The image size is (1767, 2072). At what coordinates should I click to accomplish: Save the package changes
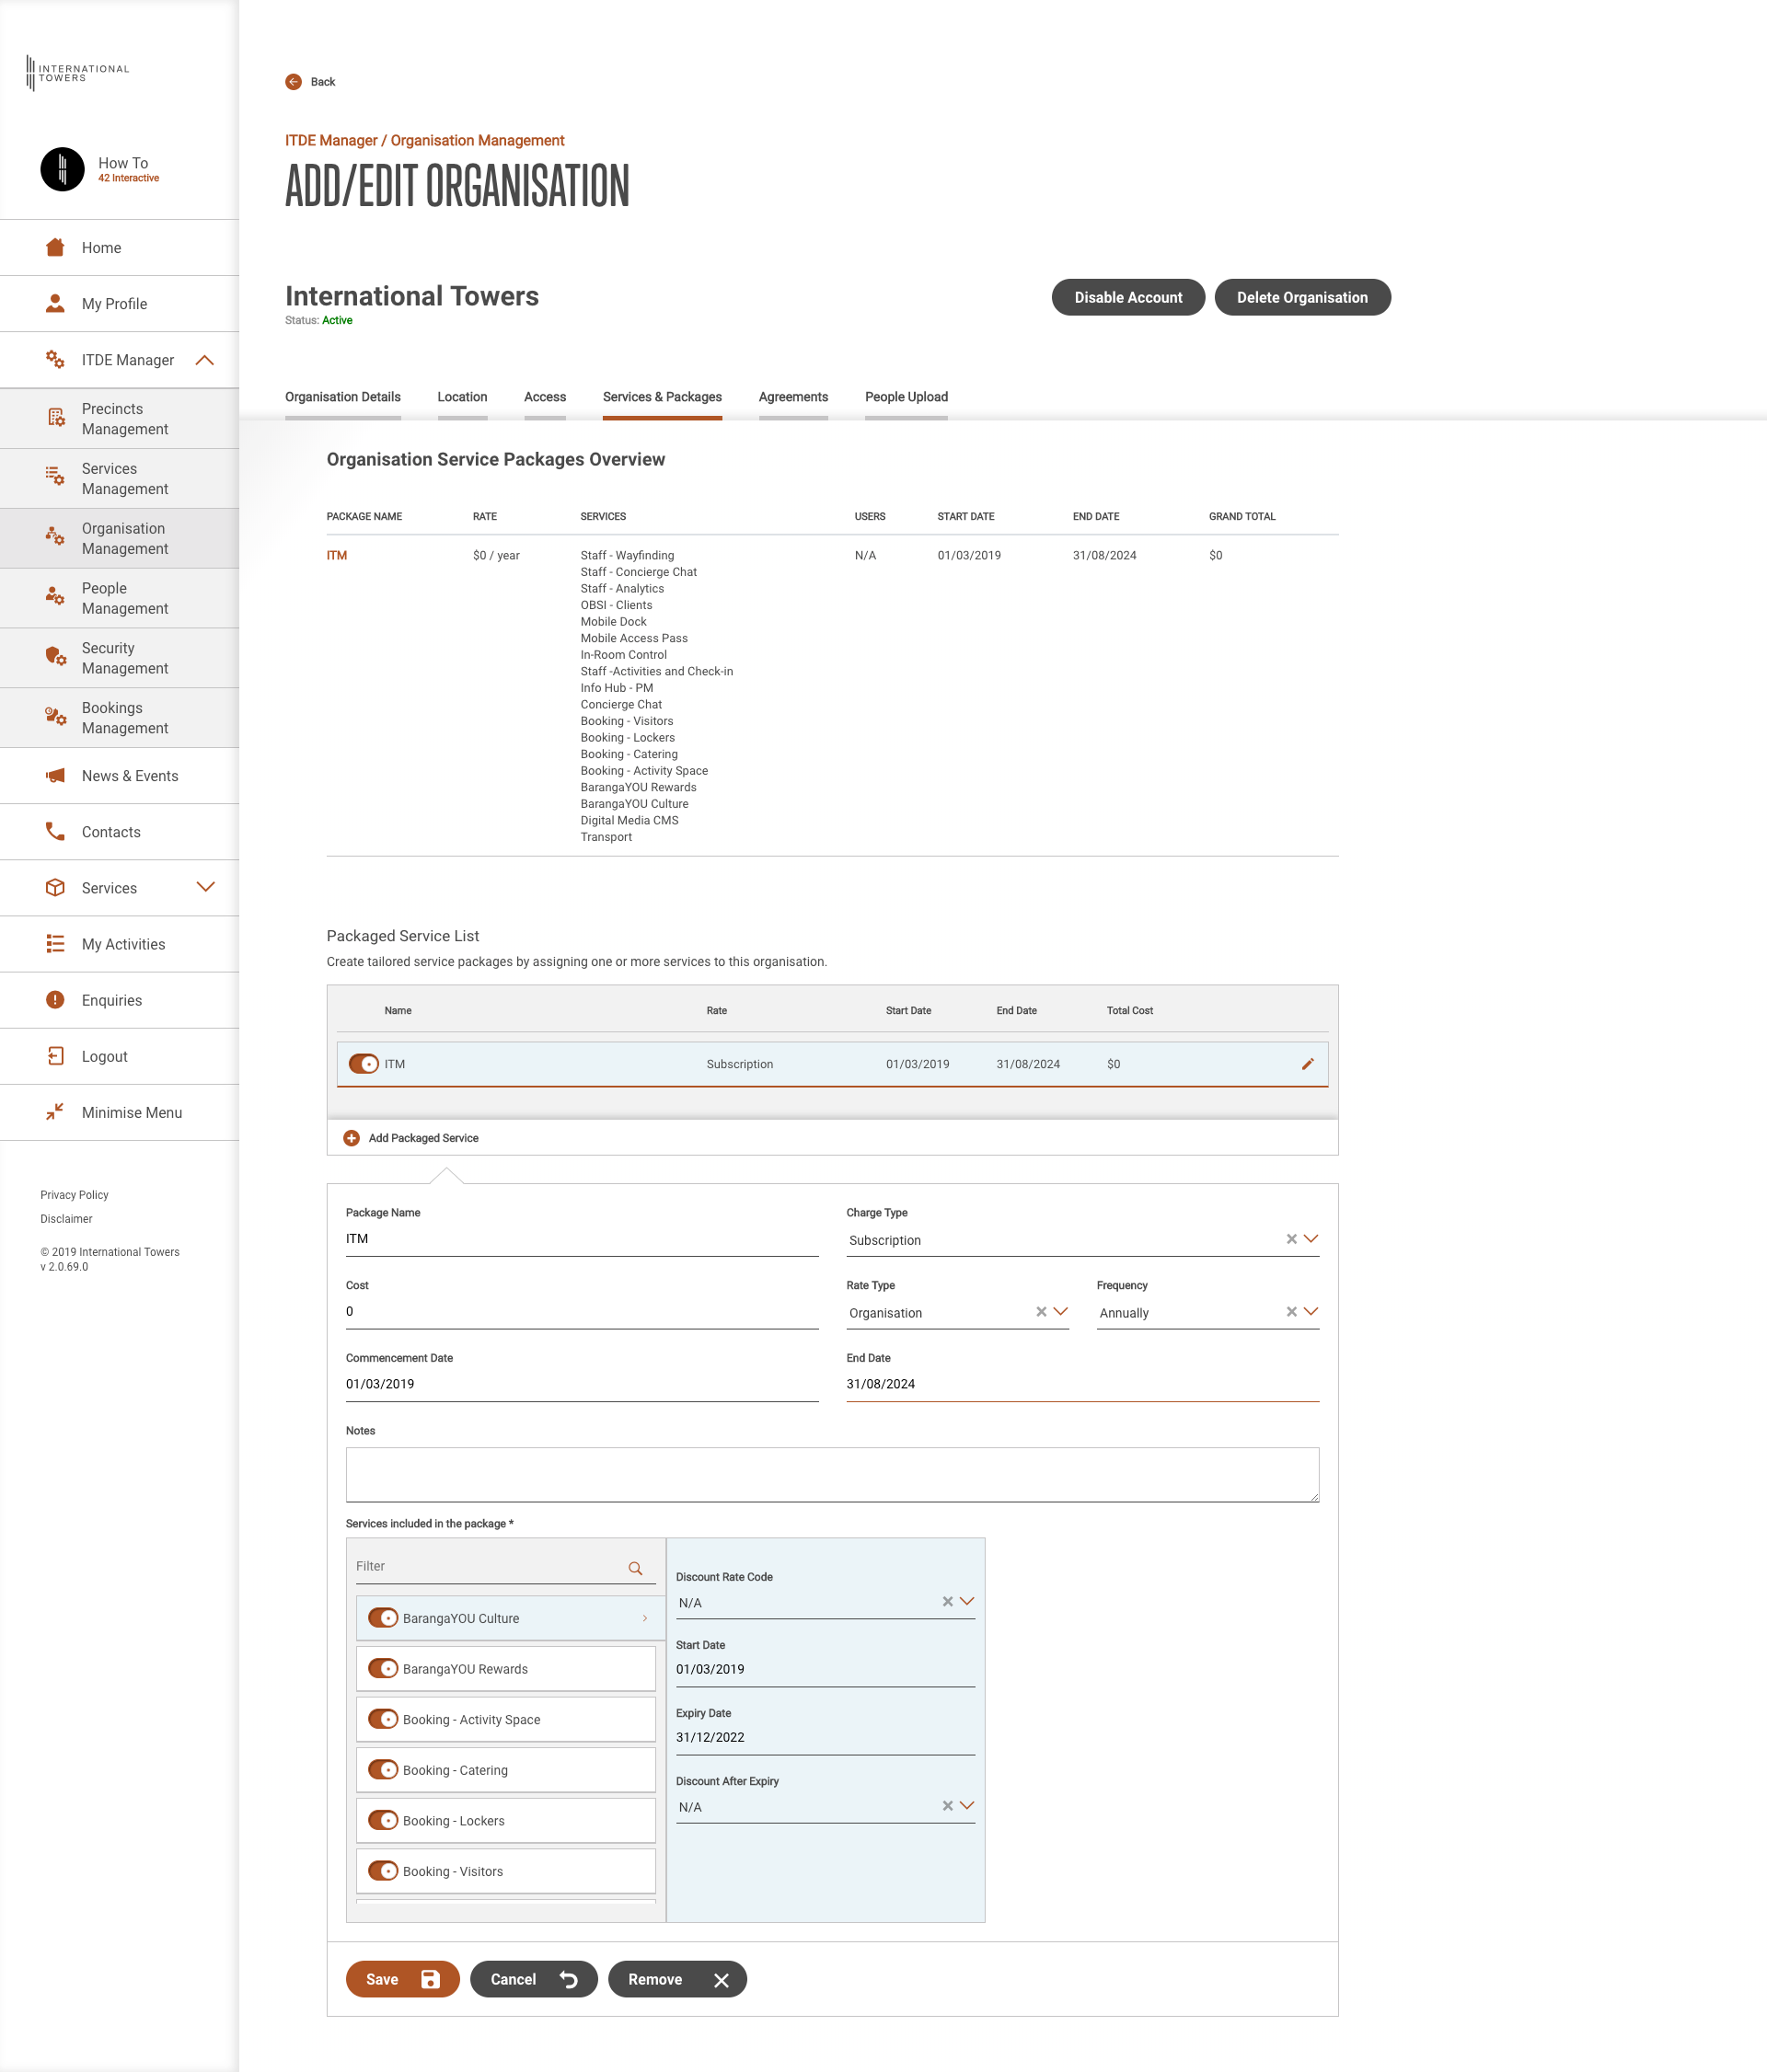tap(403, 1979)
